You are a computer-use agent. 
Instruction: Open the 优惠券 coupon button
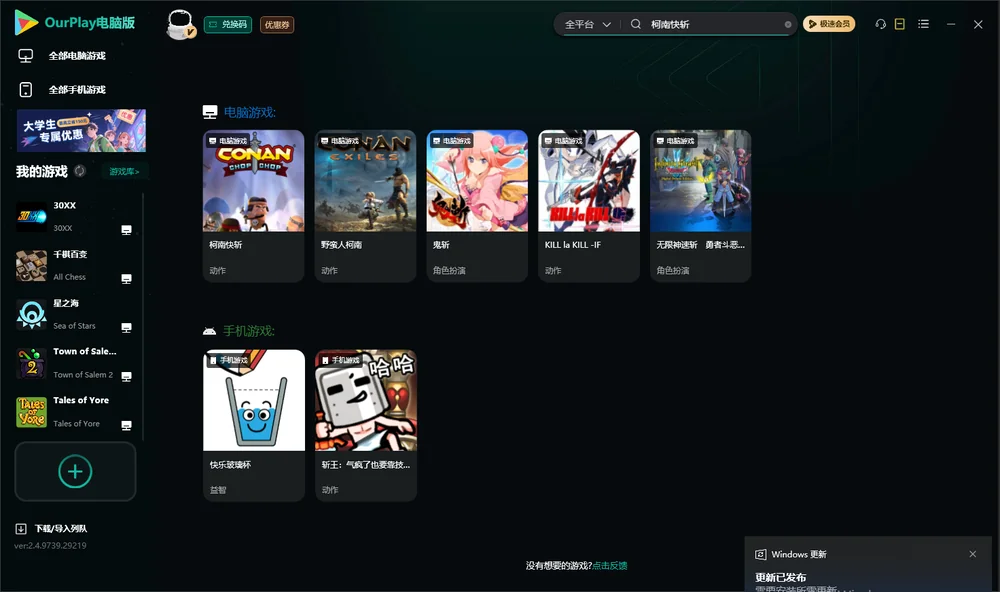[277, 25]
